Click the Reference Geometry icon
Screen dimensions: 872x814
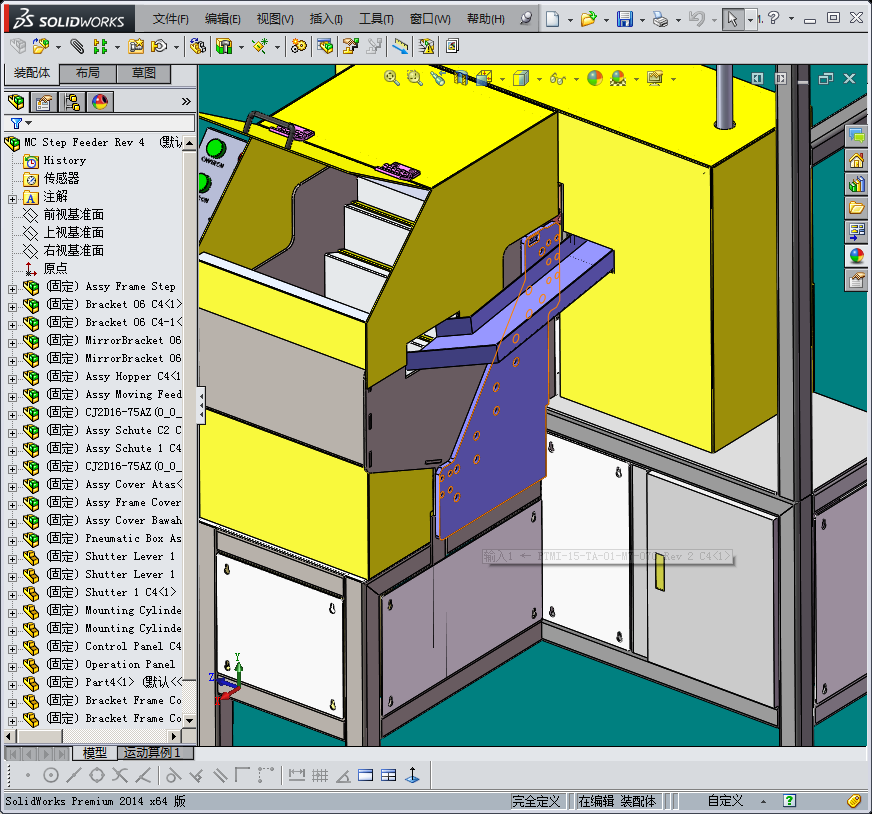(260, 46)
